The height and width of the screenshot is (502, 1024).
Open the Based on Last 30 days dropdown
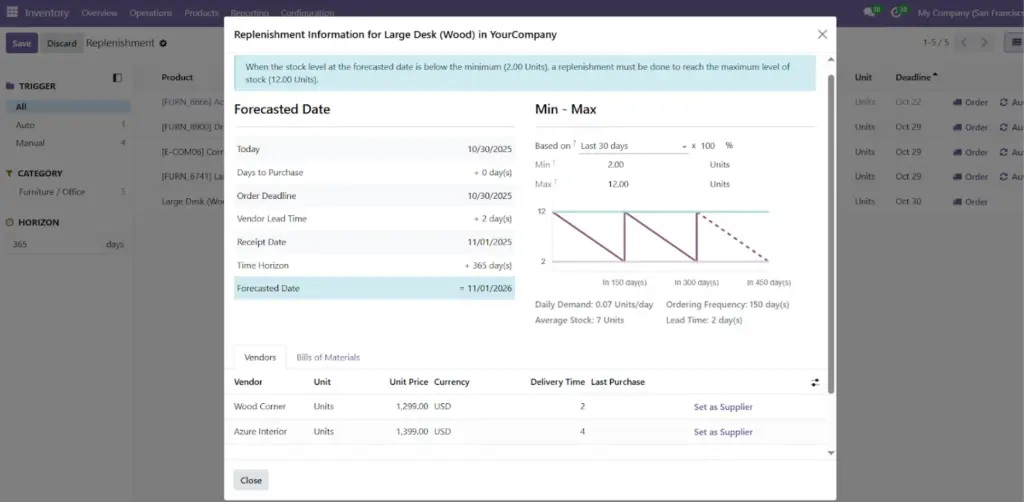pyautogui.click(x=633, y=146)
